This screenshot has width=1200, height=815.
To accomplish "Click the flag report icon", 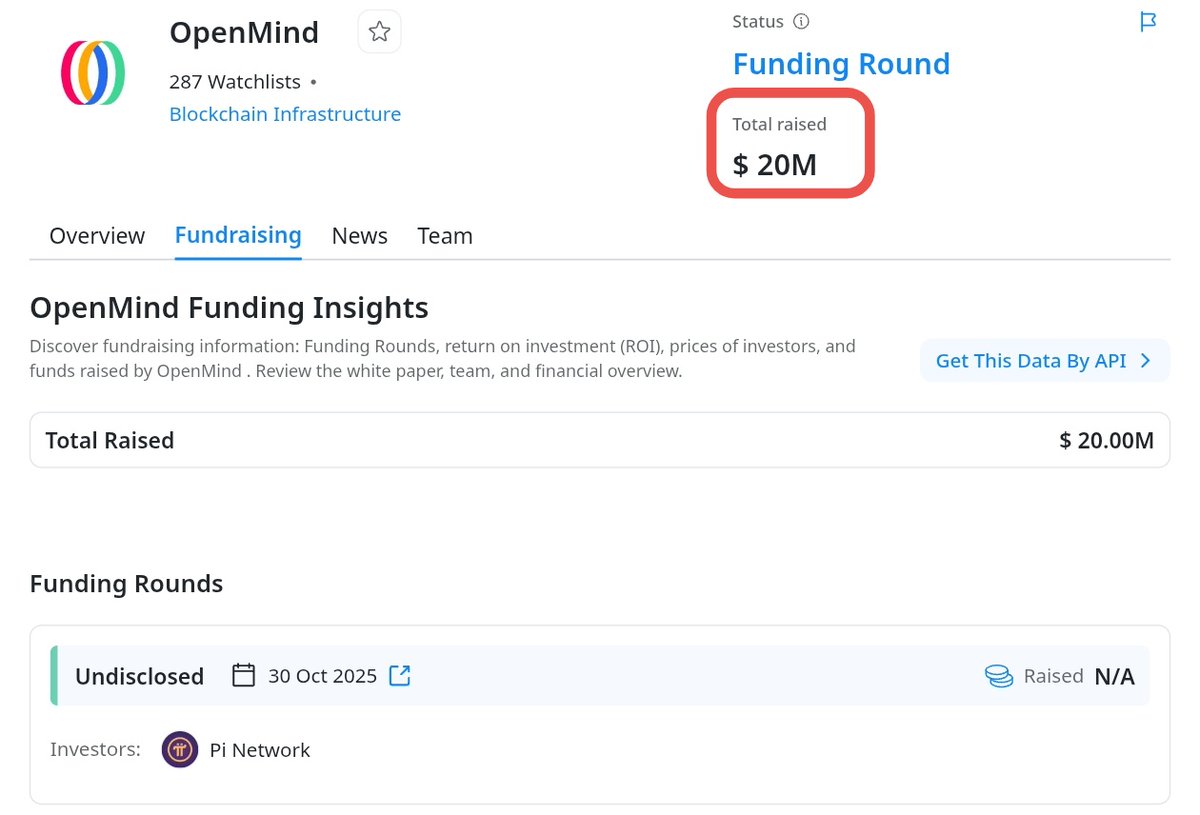I will pos(1148,22).
